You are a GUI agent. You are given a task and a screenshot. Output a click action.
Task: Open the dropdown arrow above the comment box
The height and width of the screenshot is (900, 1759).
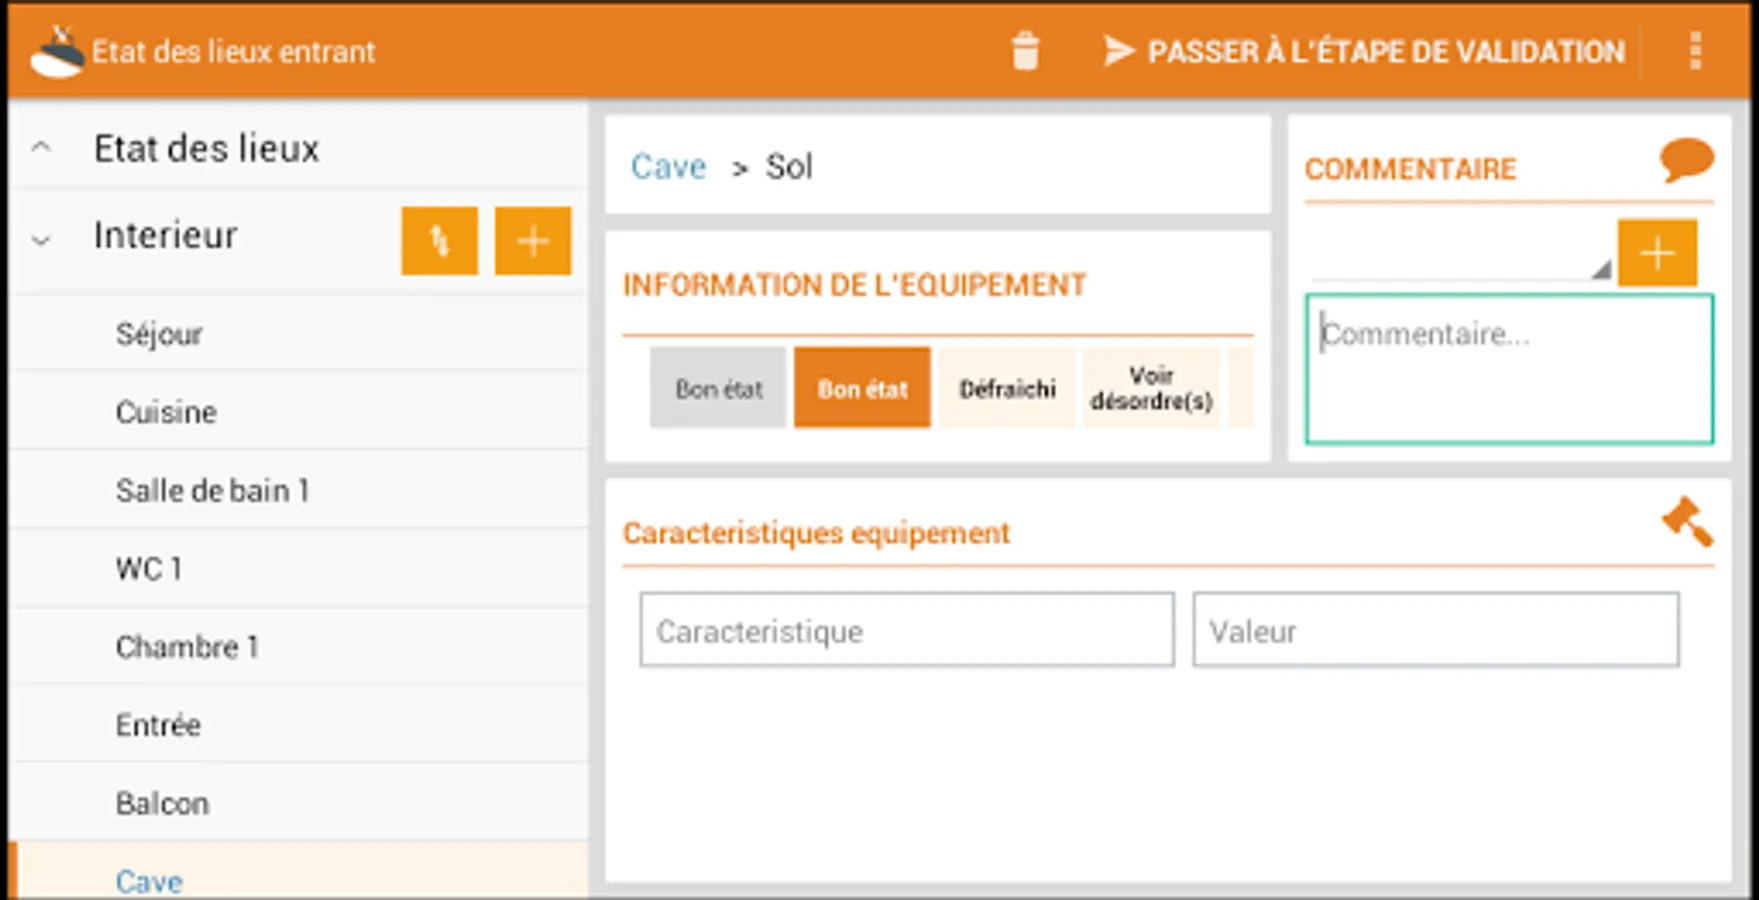(x=1602, y=270)
